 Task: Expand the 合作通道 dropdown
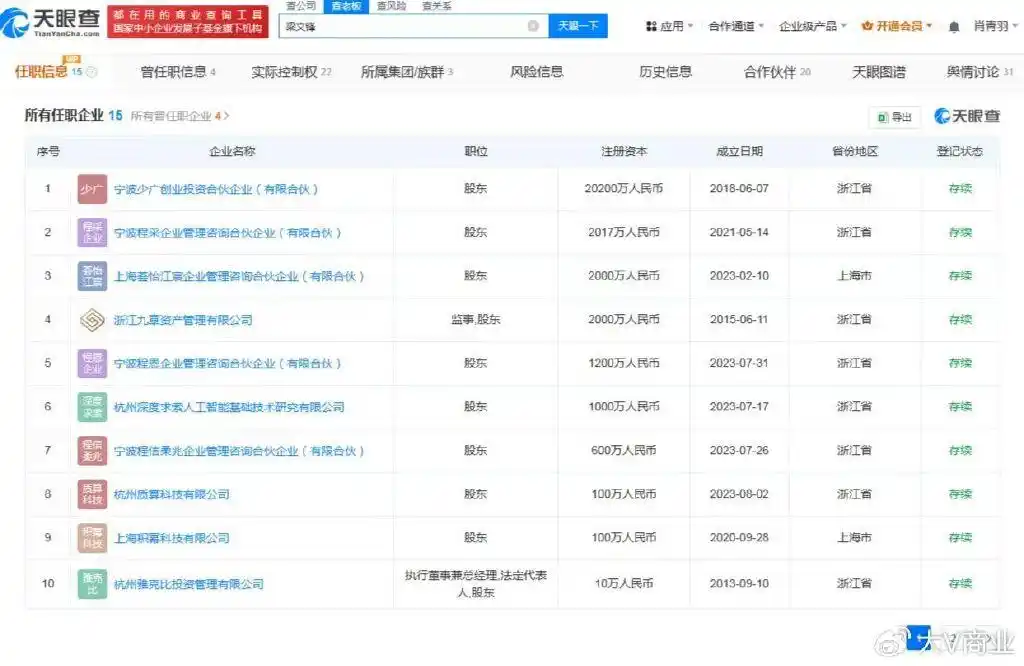(x=735, y=26)
